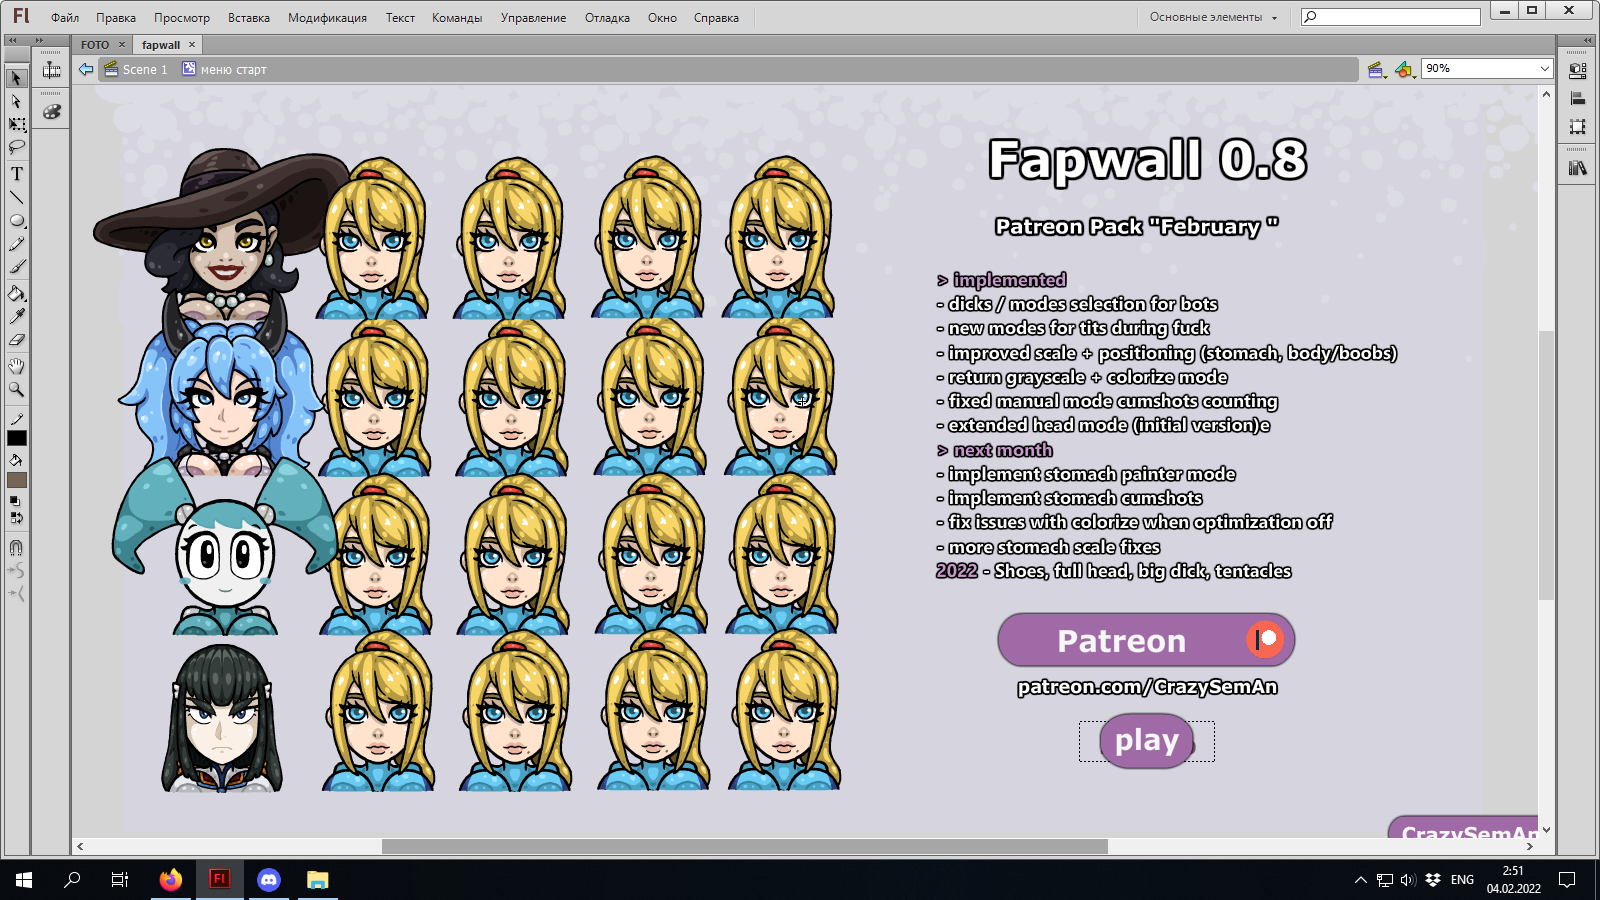Screen dimensions: 1600x900
Task: Choose the Free Transform tool
Action: coord(17,125)
